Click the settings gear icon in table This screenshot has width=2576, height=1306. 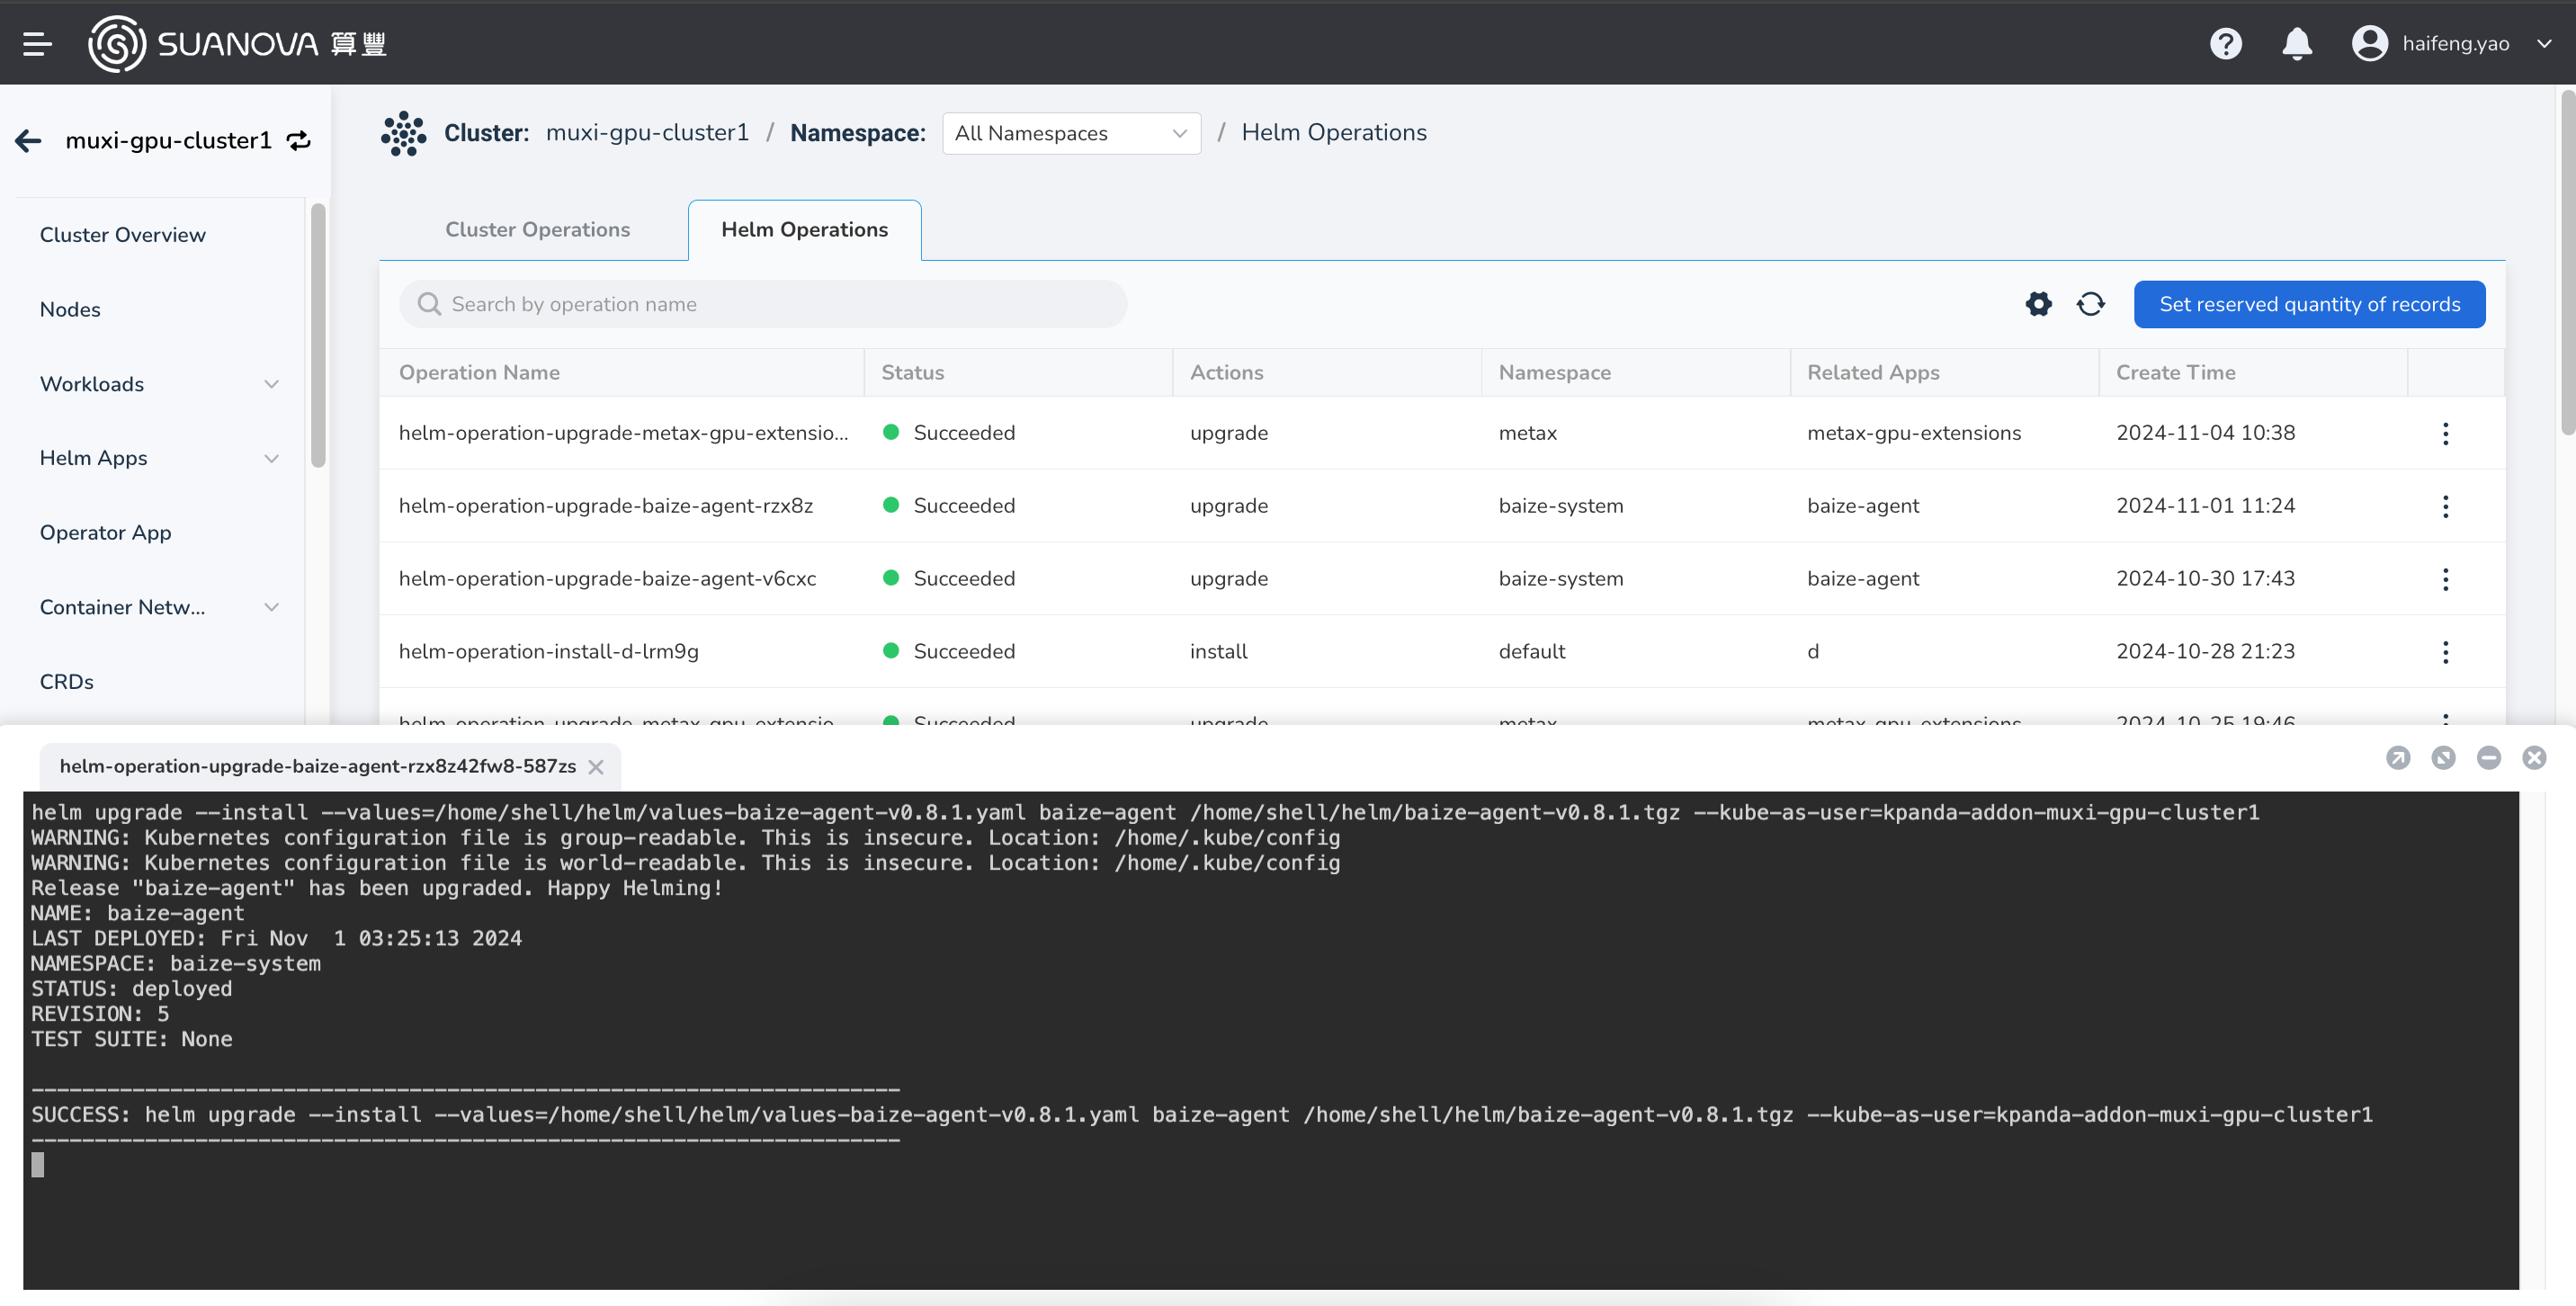[2038, 303]
